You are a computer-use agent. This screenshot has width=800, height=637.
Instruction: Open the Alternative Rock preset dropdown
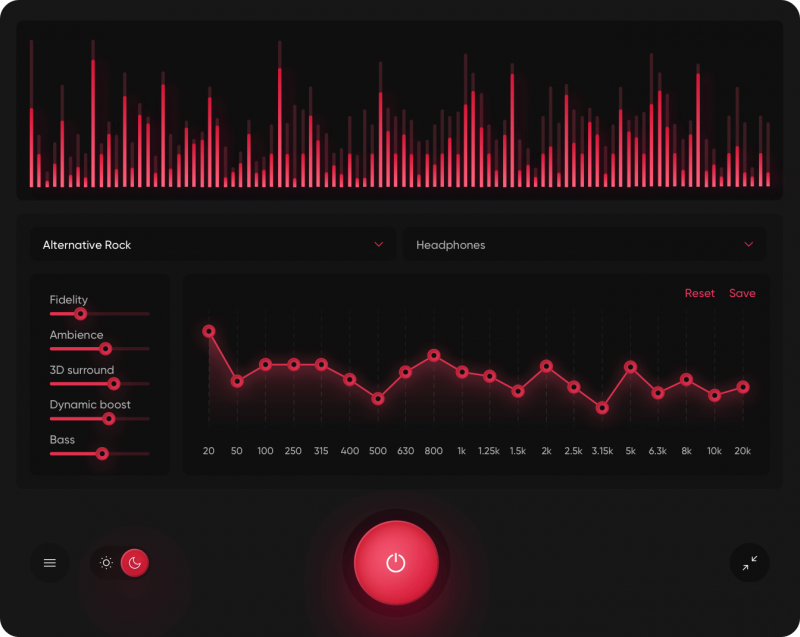(x=212, y=244)
